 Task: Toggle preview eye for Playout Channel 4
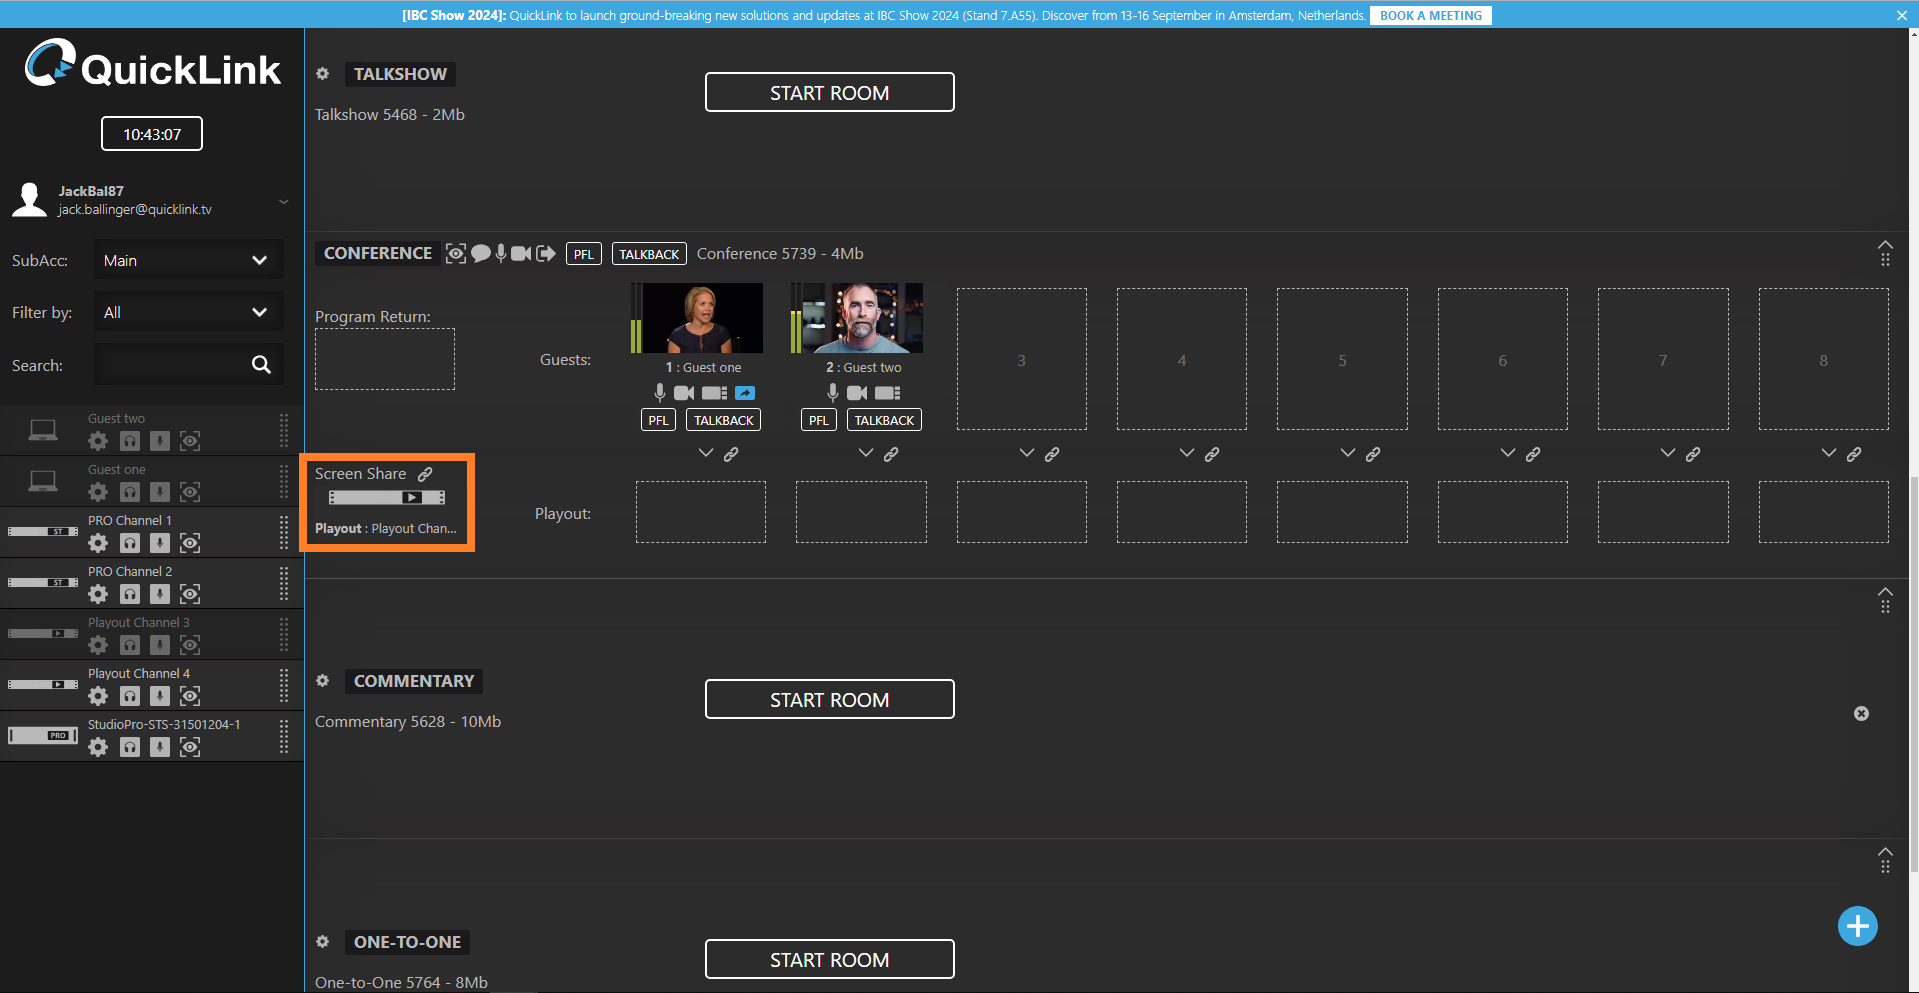pos(190,696)
